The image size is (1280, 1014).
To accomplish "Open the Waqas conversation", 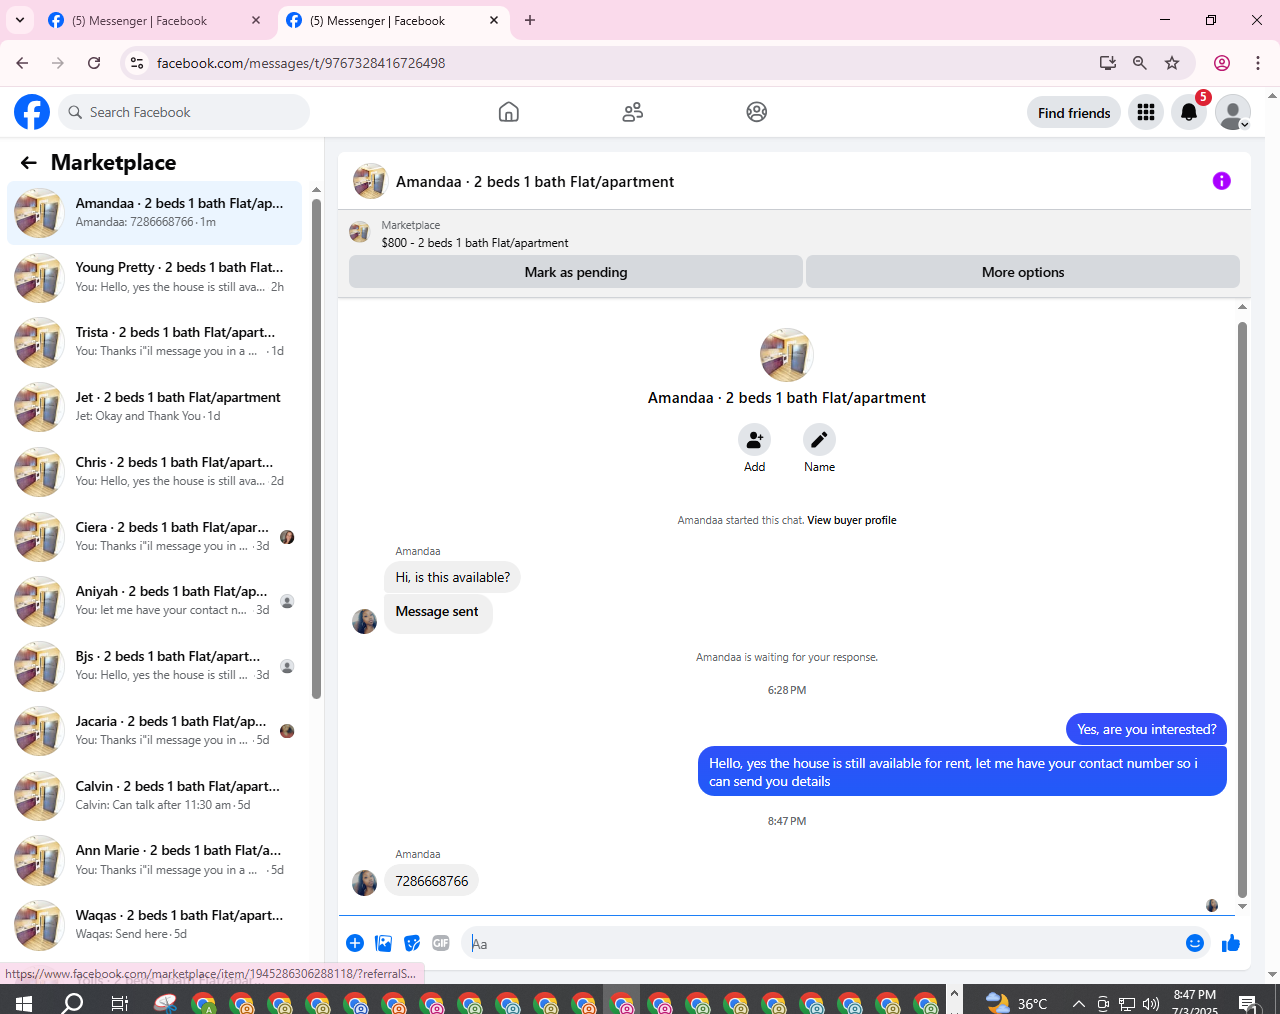I will [155, 925].
